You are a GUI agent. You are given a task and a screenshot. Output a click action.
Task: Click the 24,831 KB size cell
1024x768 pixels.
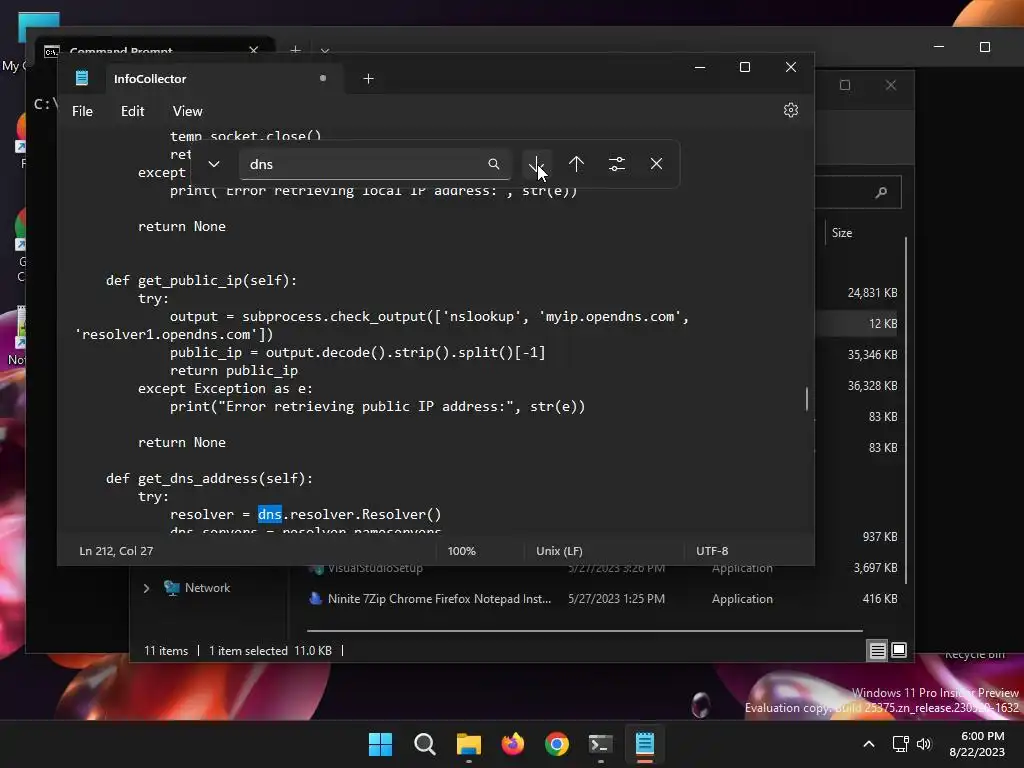872,293
